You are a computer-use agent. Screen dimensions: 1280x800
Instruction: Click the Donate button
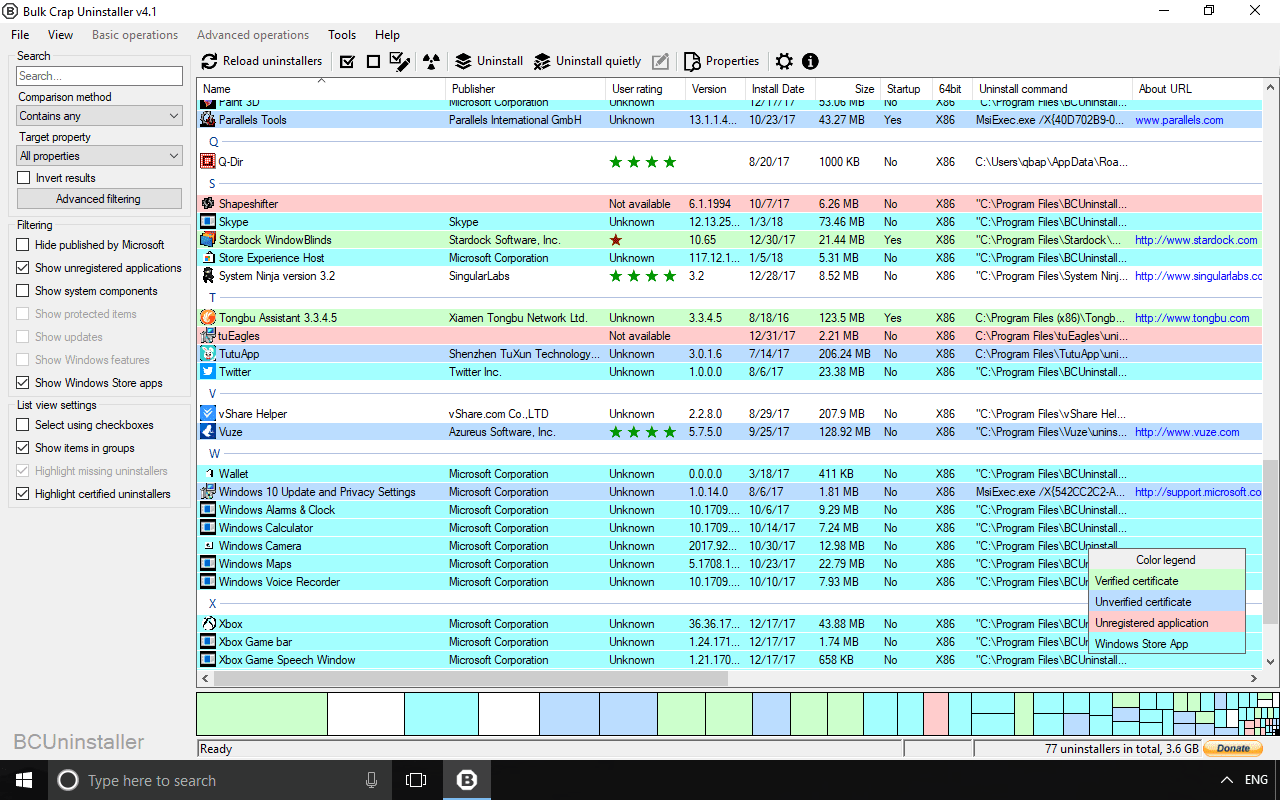point(1233,748)
